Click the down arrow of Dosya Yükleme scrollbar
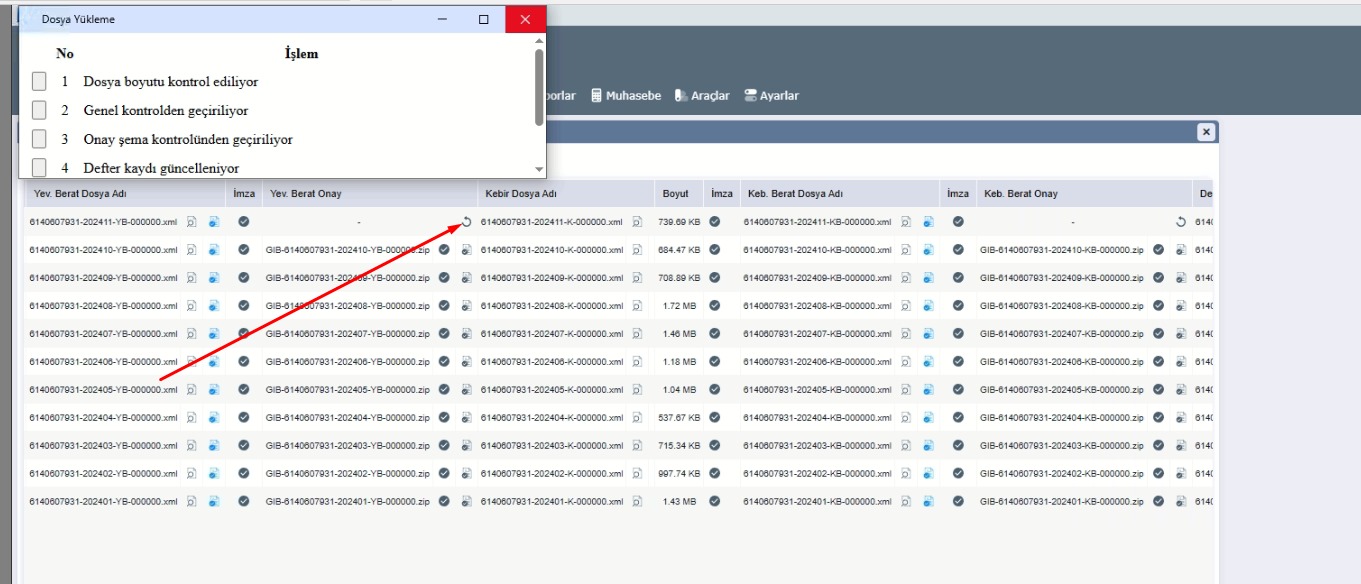Image resolution: width=1361 pixels, height=584 pixels. [x=540, y=171]
